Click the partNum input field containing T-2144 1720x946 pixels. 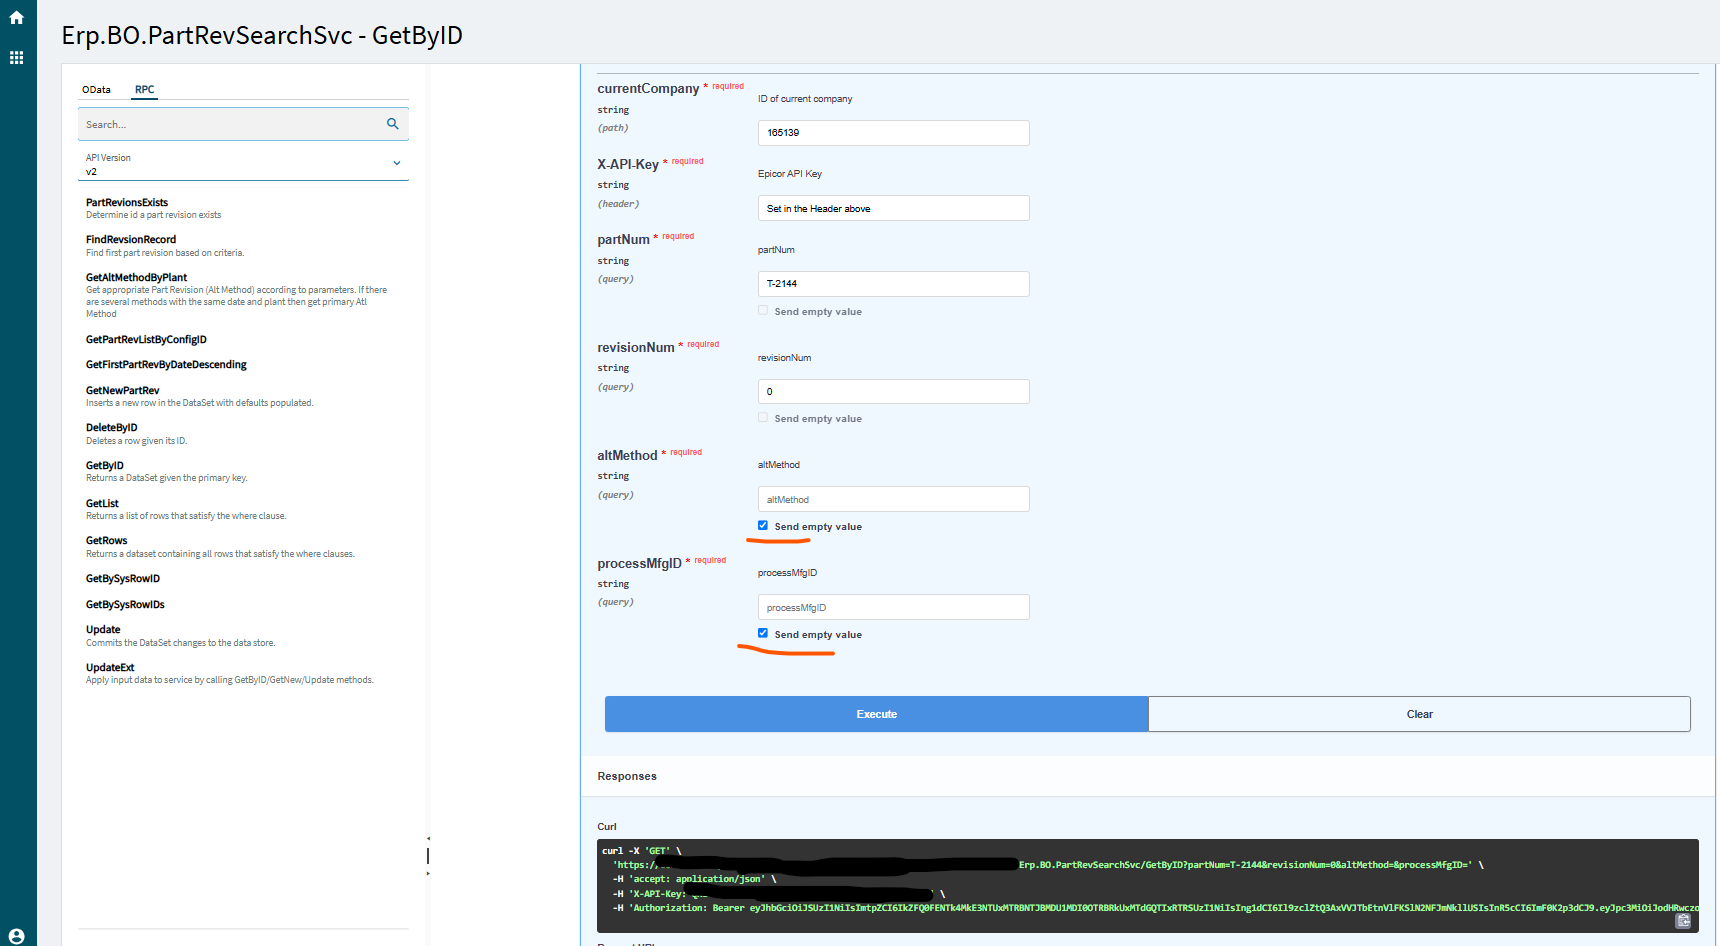pyautogui.click(x=893, y=284)
